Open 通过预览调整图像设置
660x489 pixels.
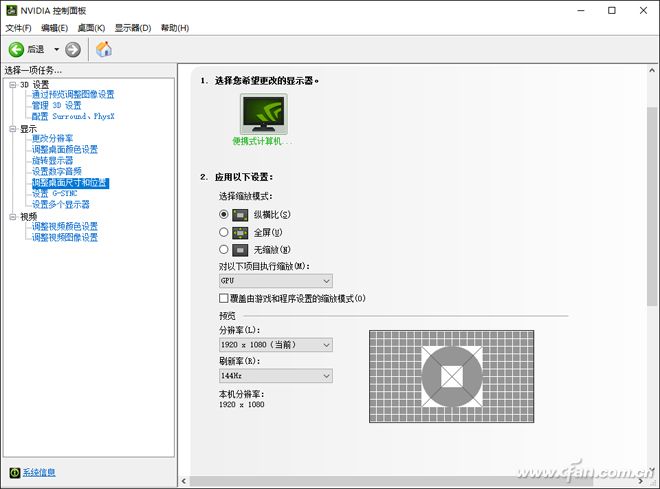73,94
